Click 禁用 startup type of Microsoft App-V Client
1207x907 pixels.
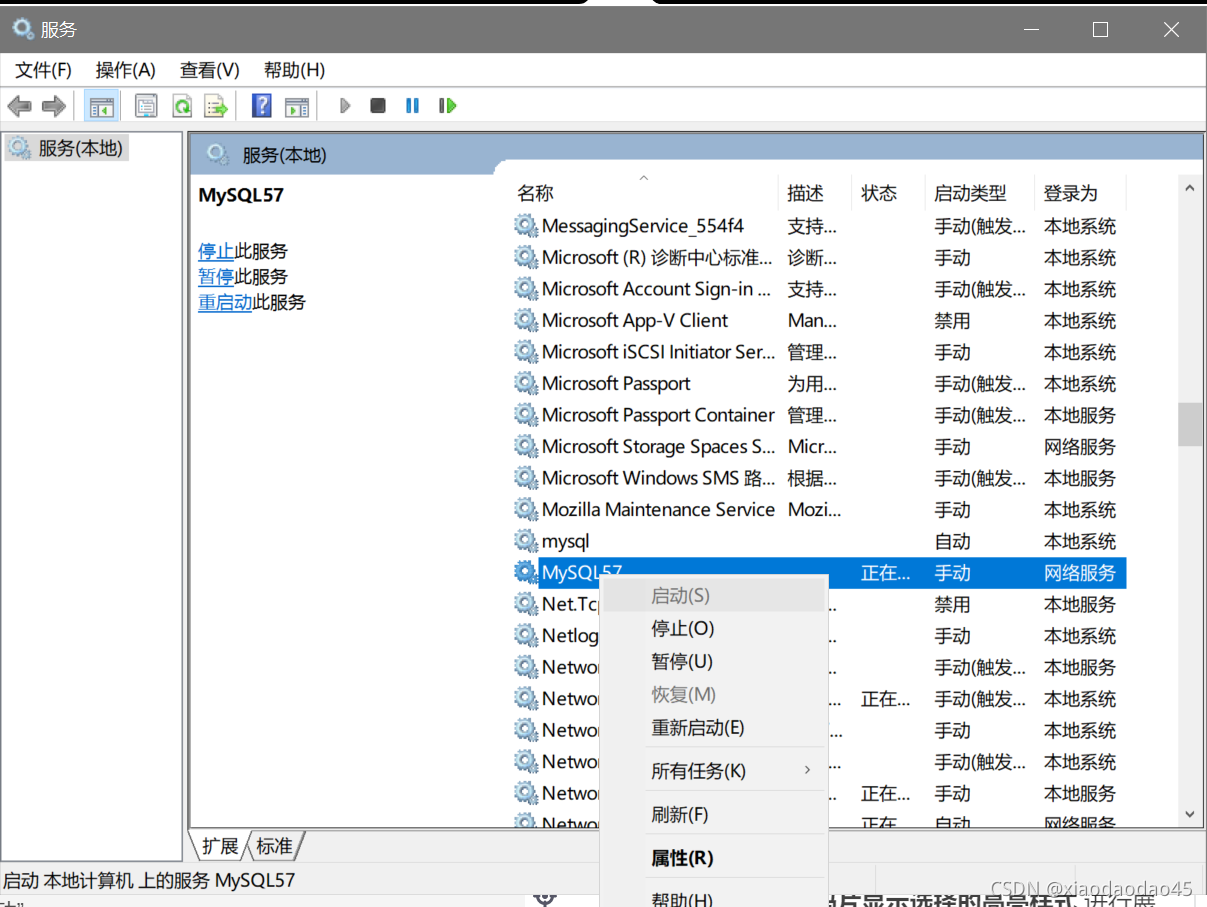[952, 320]
